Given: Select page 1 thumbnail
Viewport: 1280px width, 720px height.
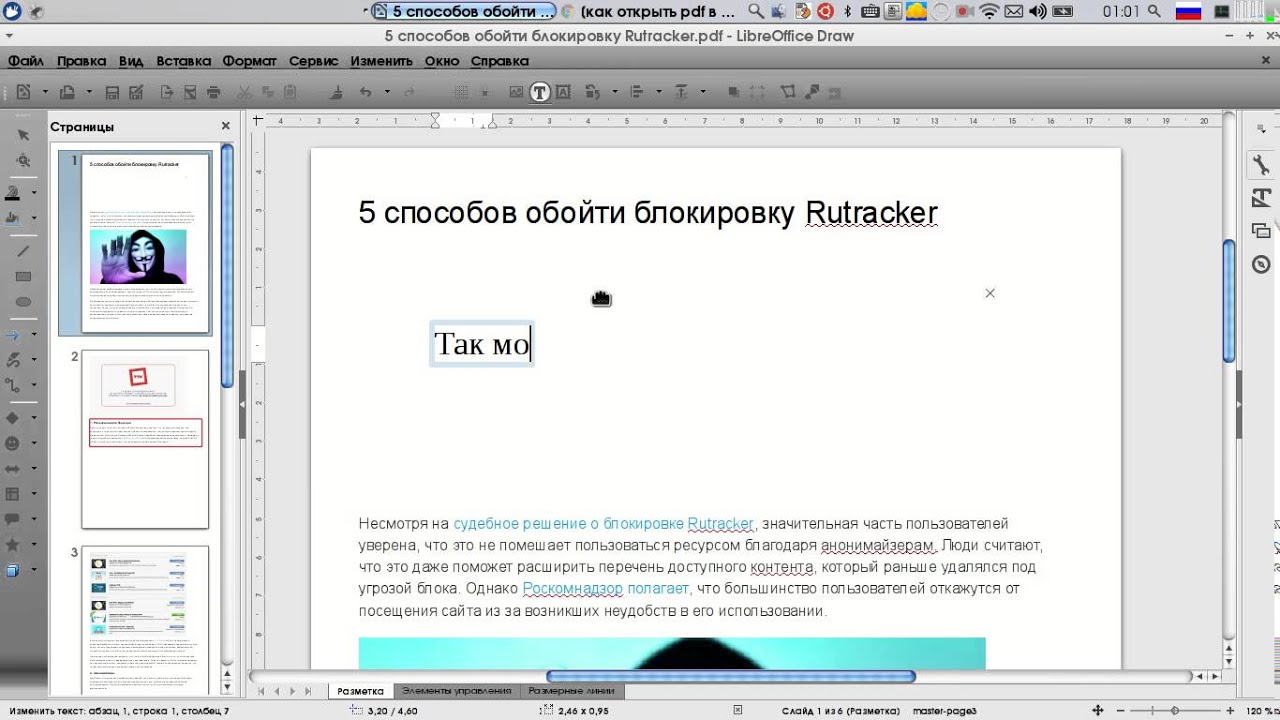Looking at the screenshot, I should coord(146,243).
